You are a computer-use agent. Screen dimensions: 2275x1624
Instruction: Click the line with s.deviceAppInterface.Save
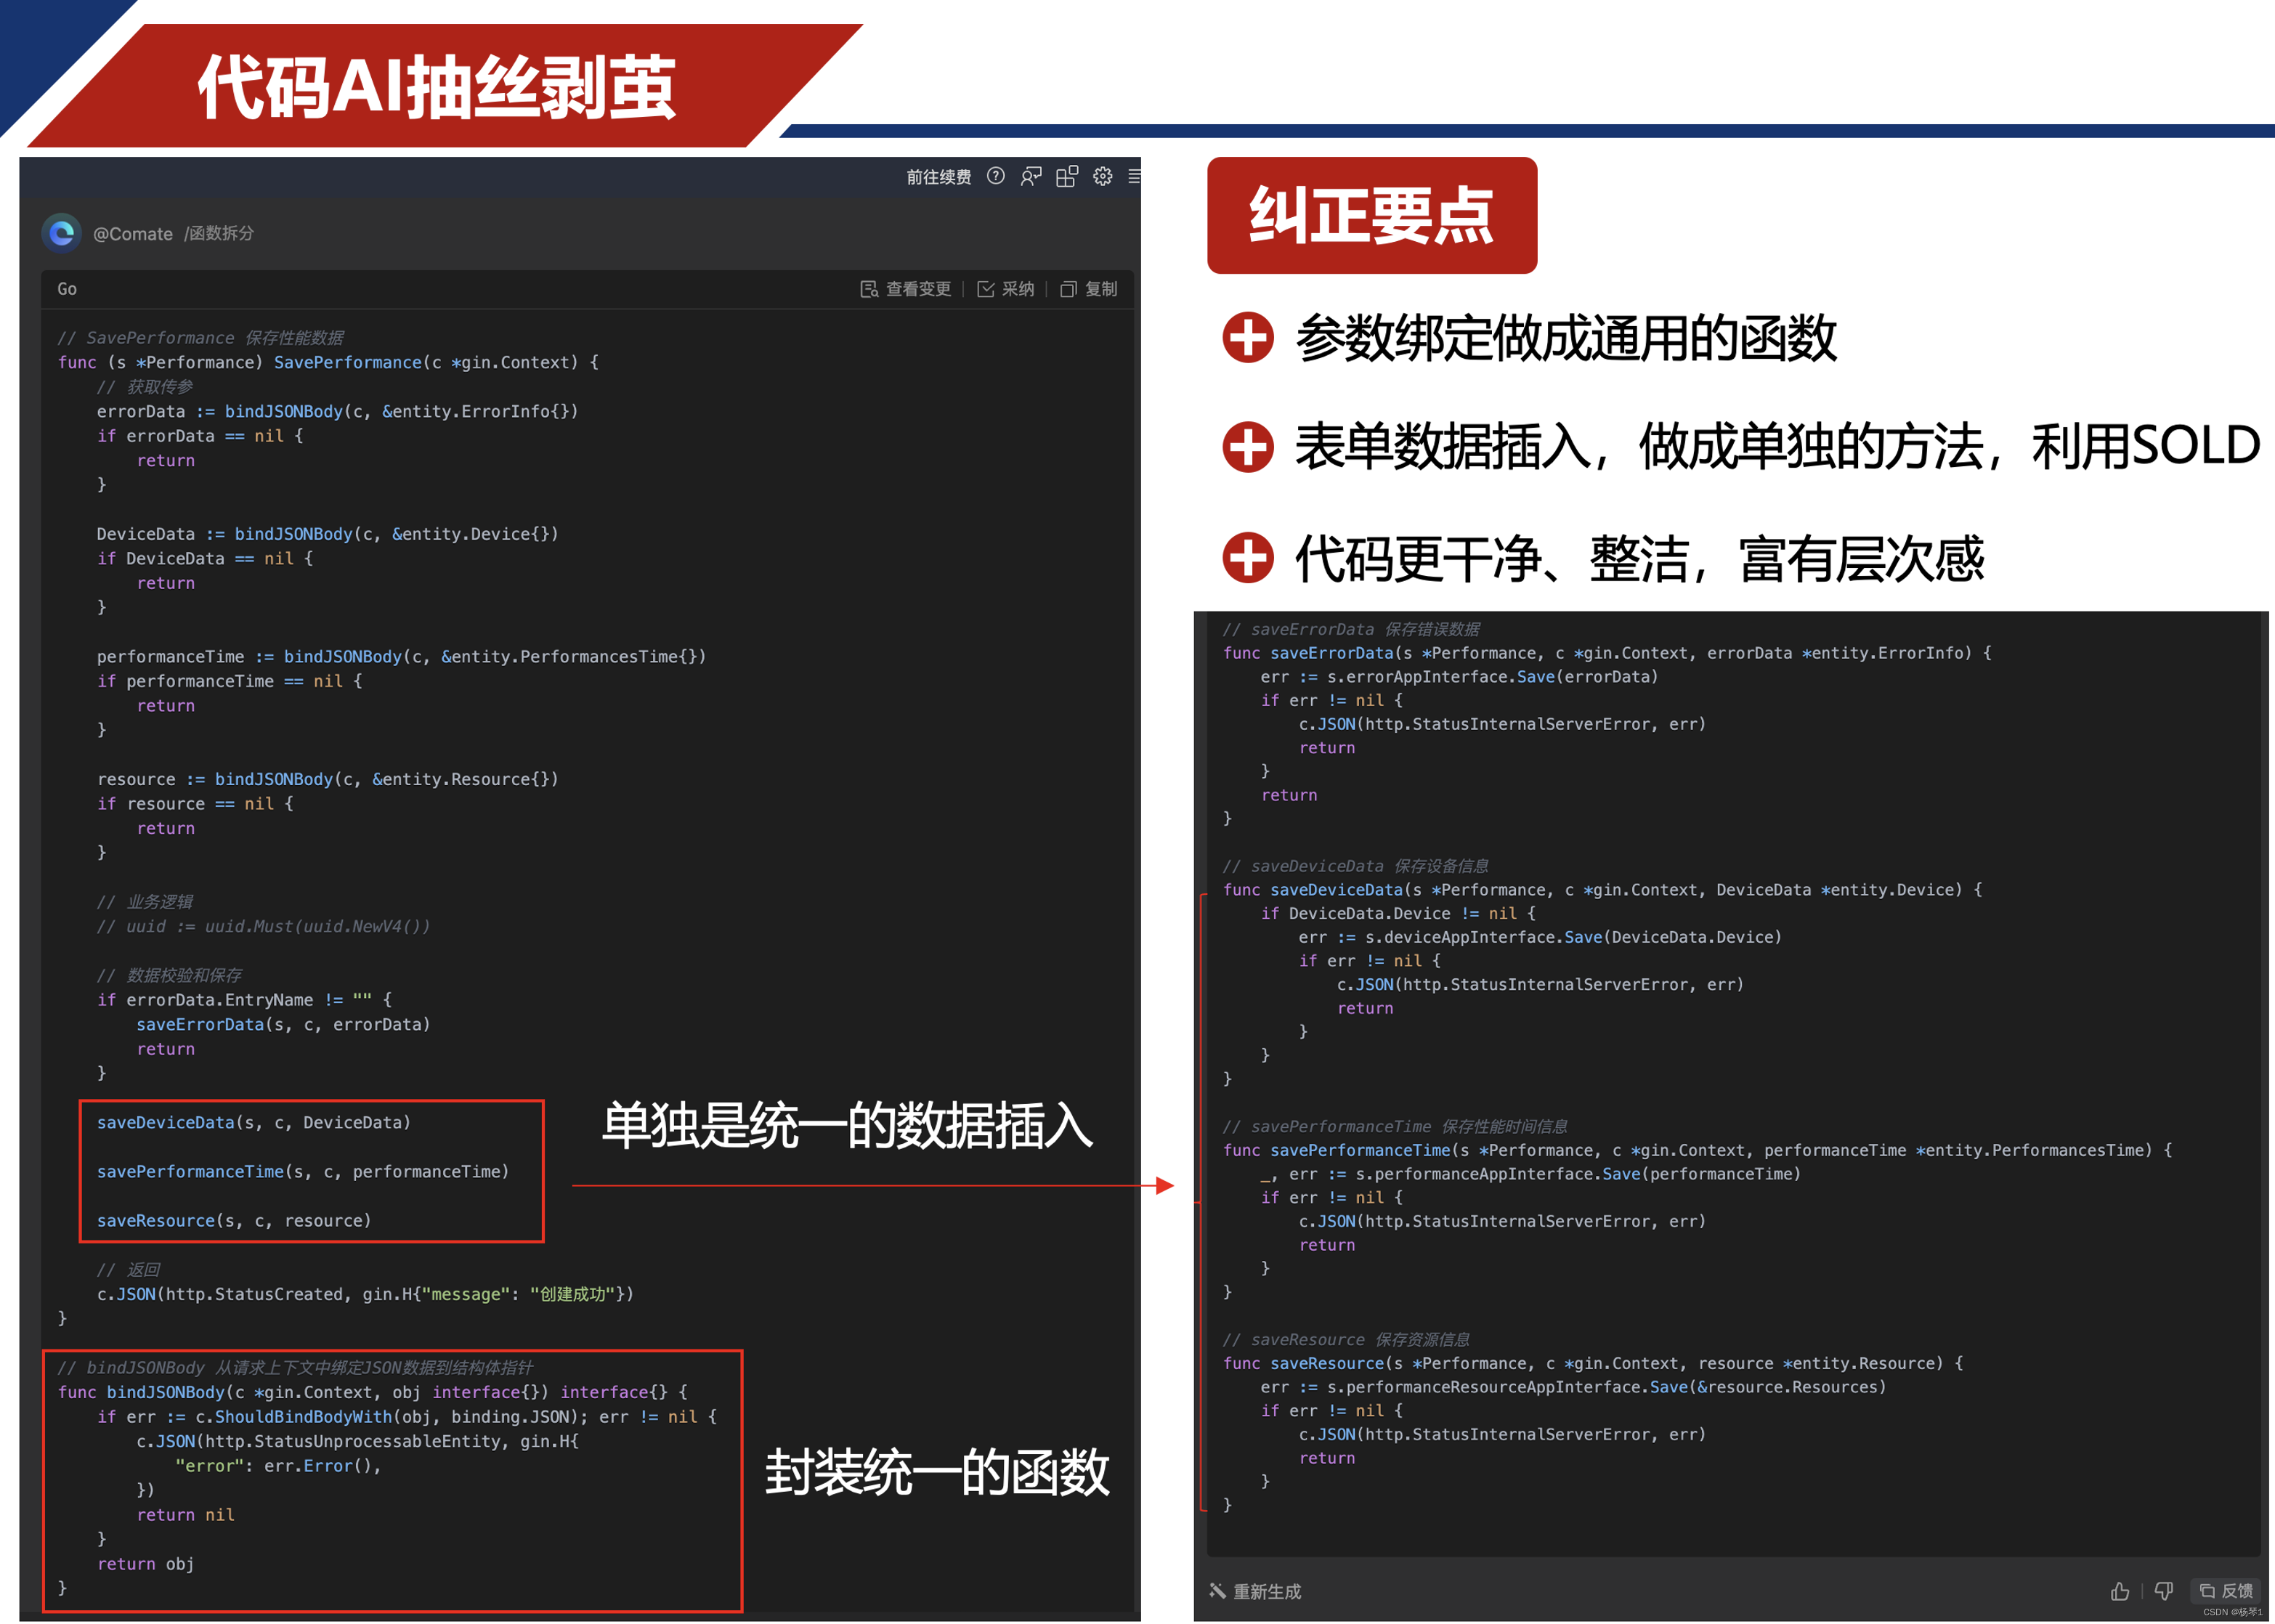(1540, 937)
